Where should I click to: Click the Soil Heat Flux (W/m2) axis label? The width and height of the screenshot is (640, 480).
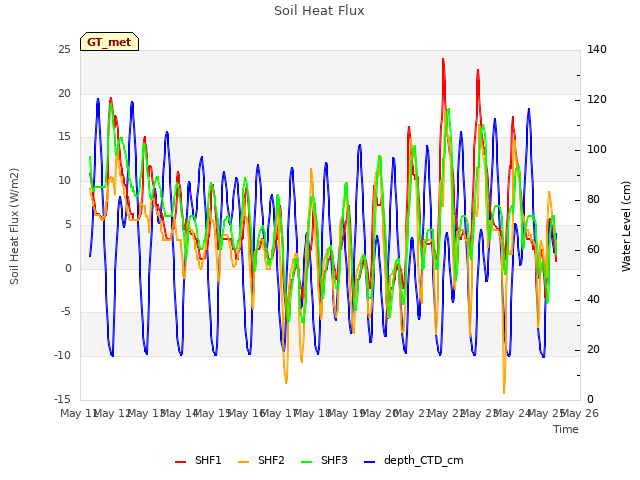coord(14,227)
